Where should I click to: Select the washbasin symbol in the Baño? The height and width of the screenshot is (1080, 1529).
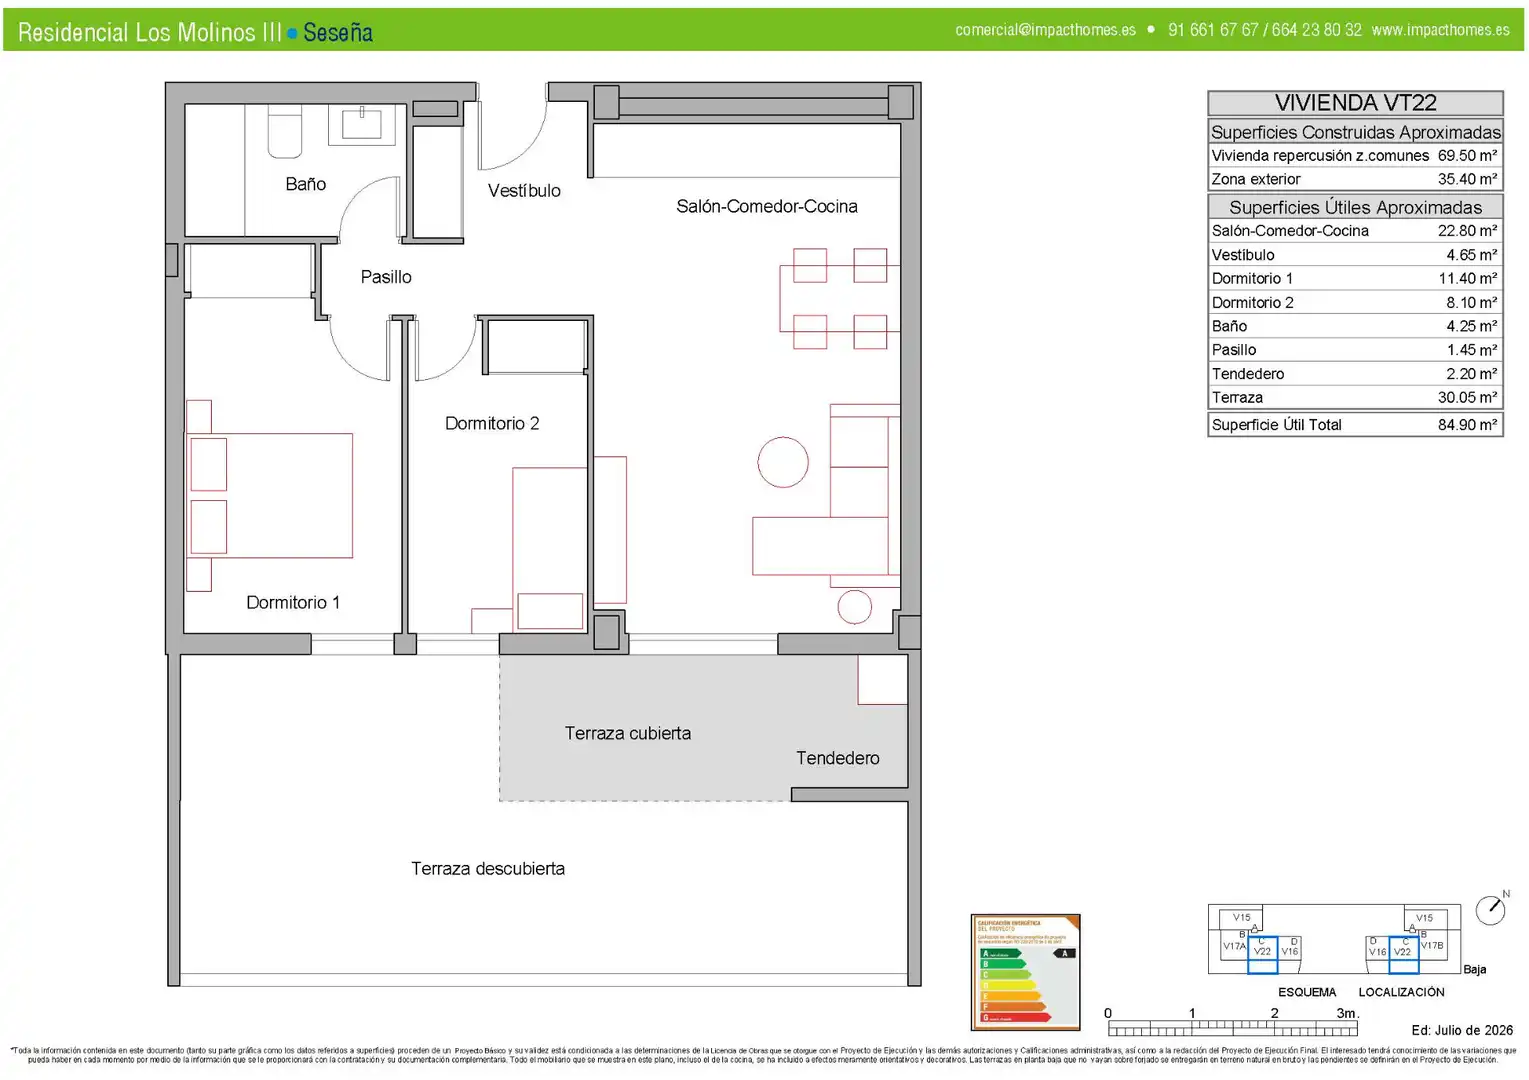(361, 124)
